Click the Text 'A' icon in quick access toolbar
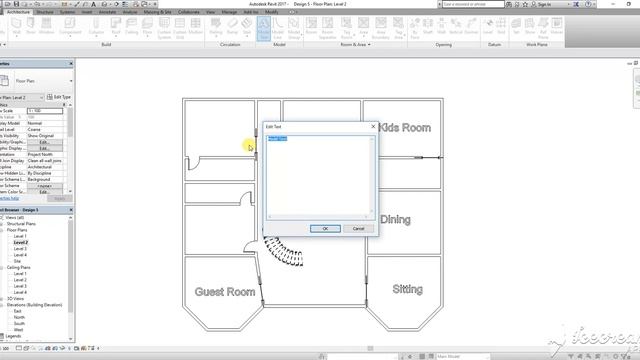Viewport: 640px width, 360px height. click(x=93, y=4)
